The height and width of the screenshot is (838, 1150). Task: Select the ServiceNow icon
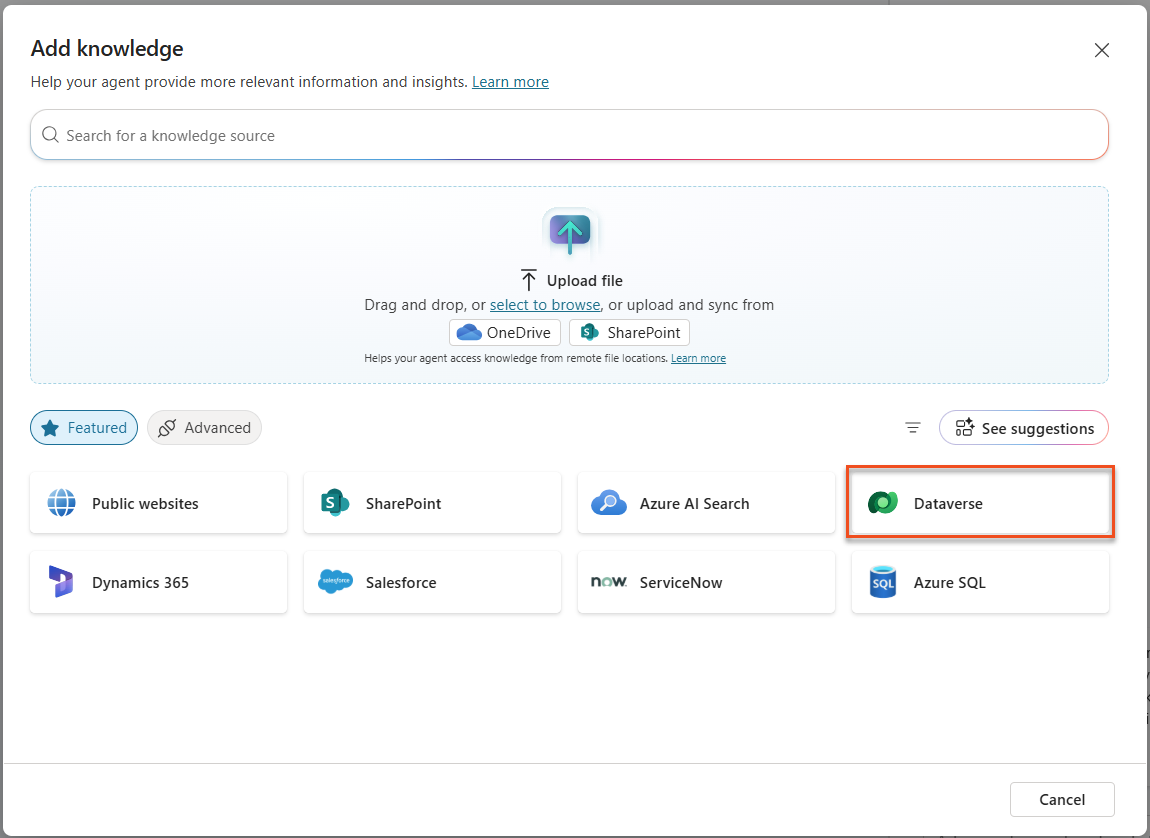coord(609,582)
